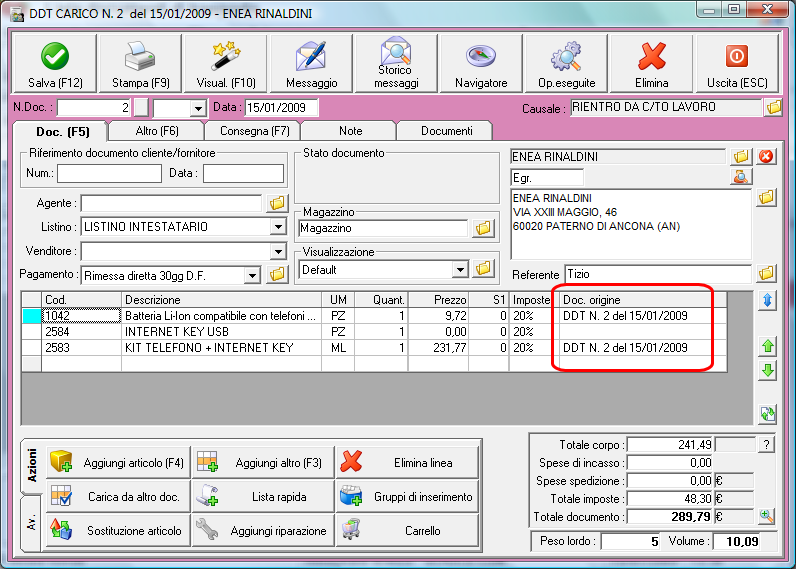Select the Azioni vertical tab
796x569 pixels.
point(31,465)
